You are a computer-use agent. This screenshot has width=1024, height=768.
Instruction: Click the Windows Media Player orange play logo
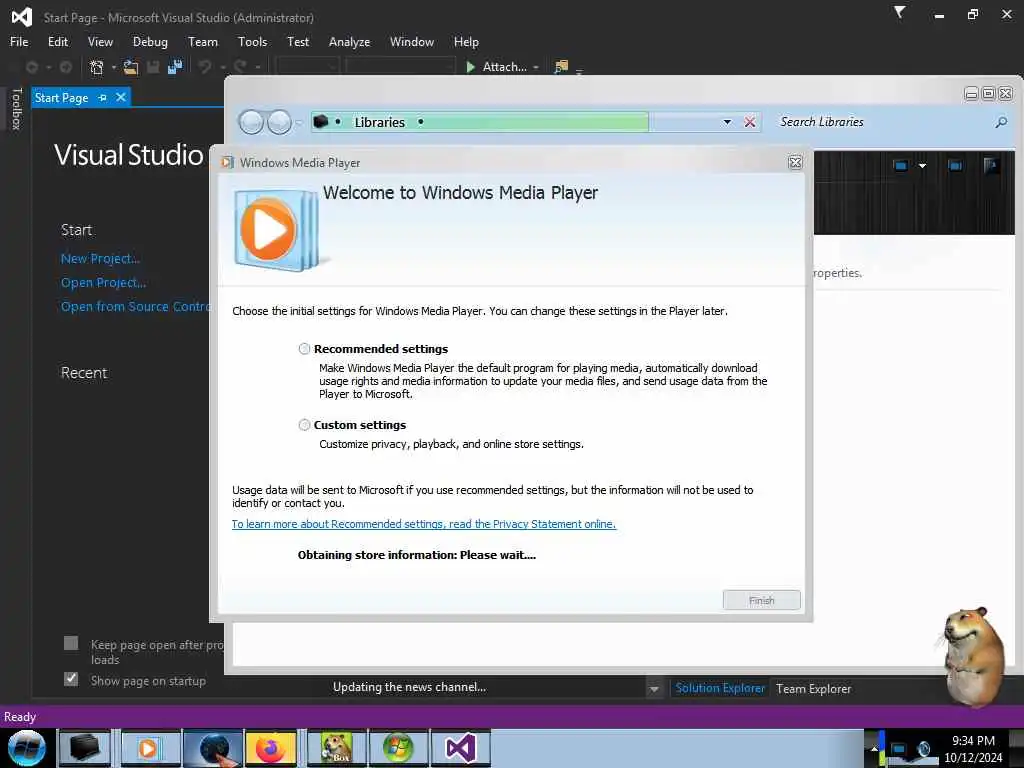pos(268,229)
